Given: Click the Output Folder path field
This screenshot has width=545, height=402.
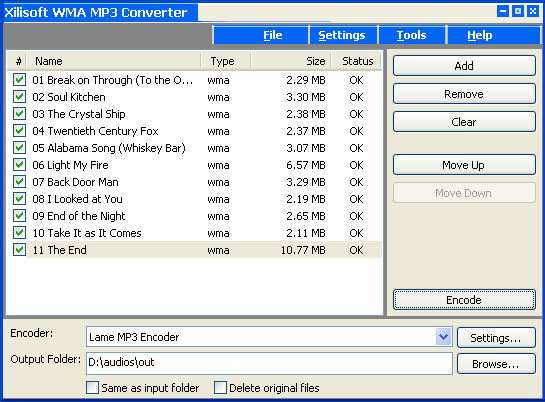Looking at the screenshot, I should 269,363.
